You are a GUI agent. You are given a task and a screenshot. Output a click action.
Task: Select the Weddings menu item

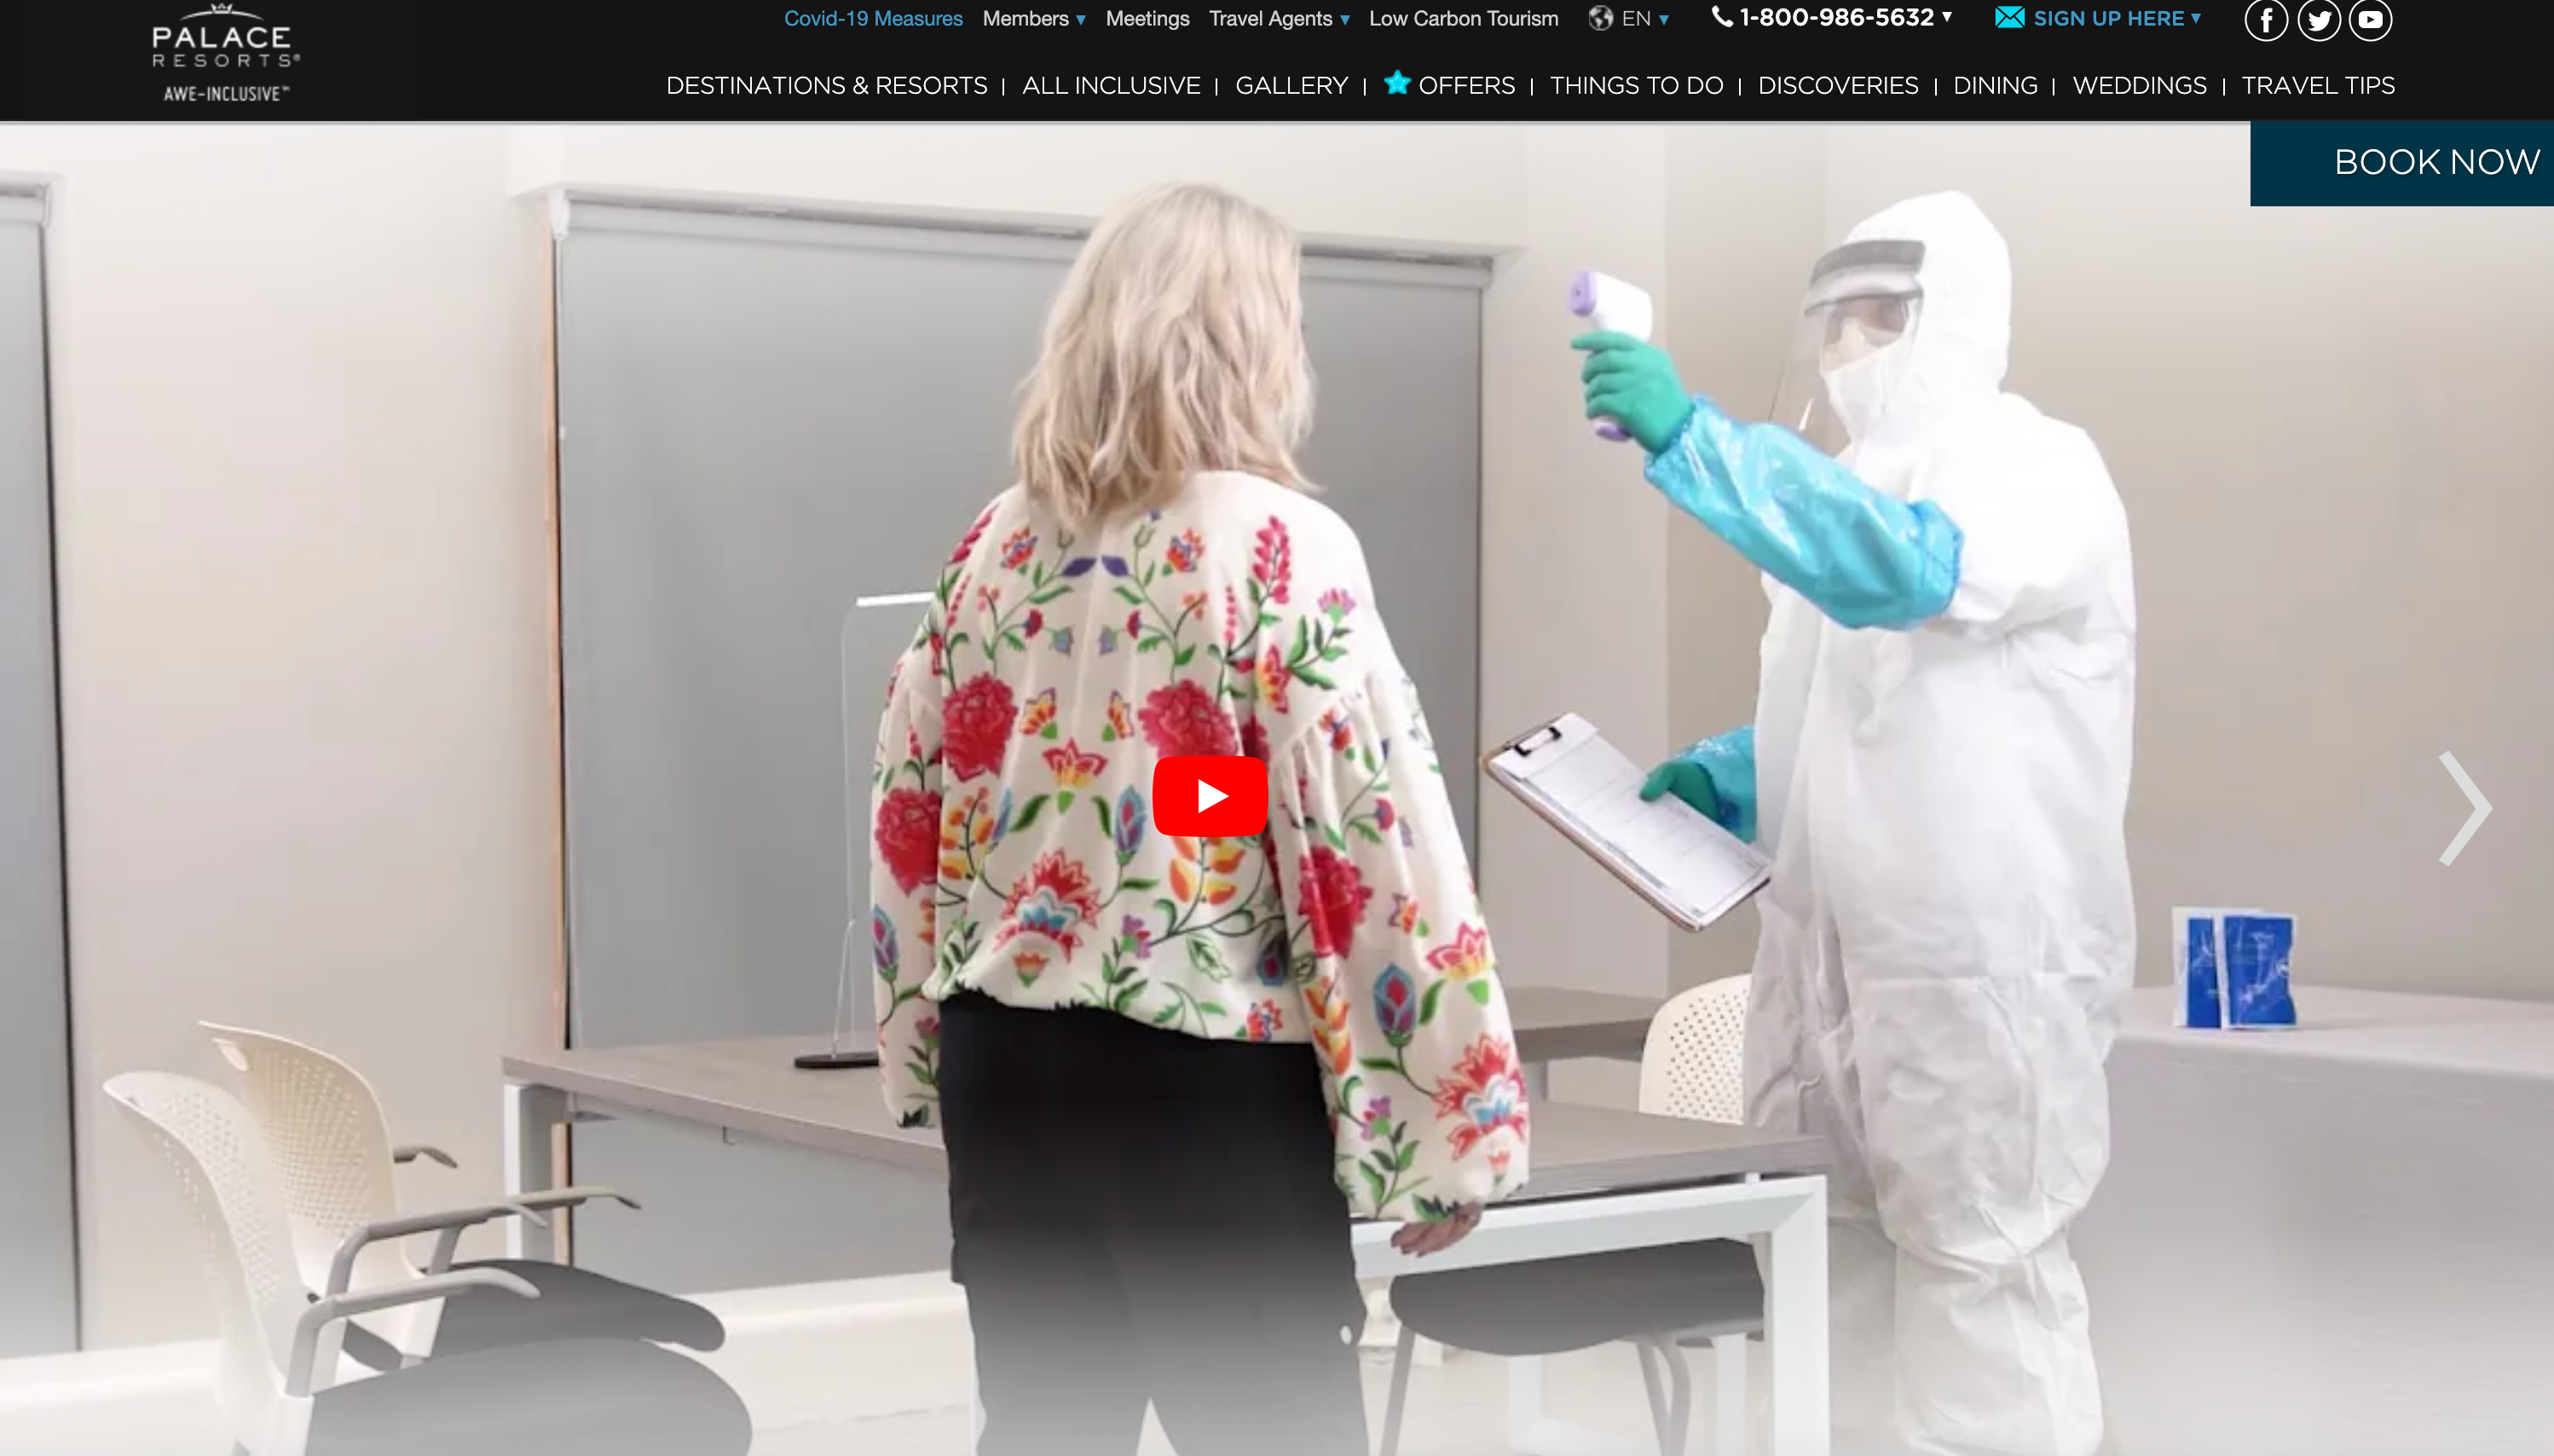click(x=2139, y=86)
